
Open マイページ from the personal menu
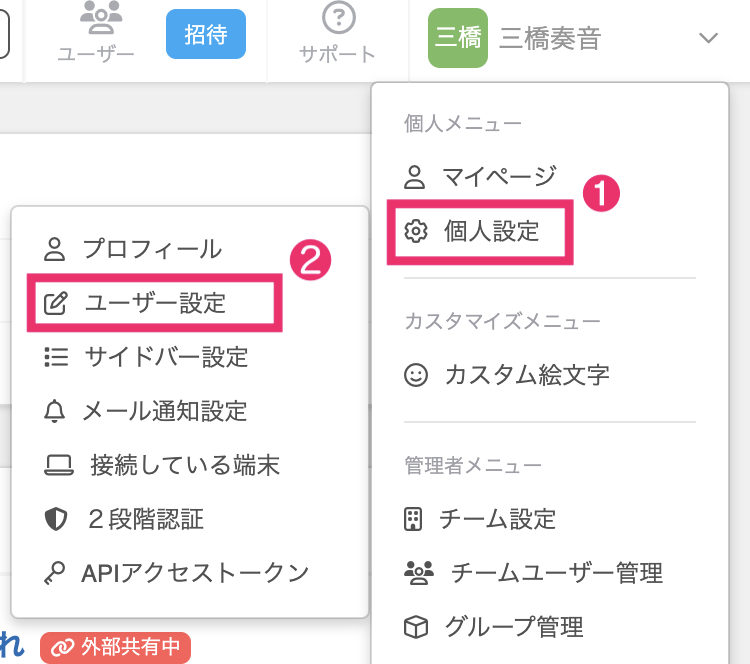[x=498, y=178]
